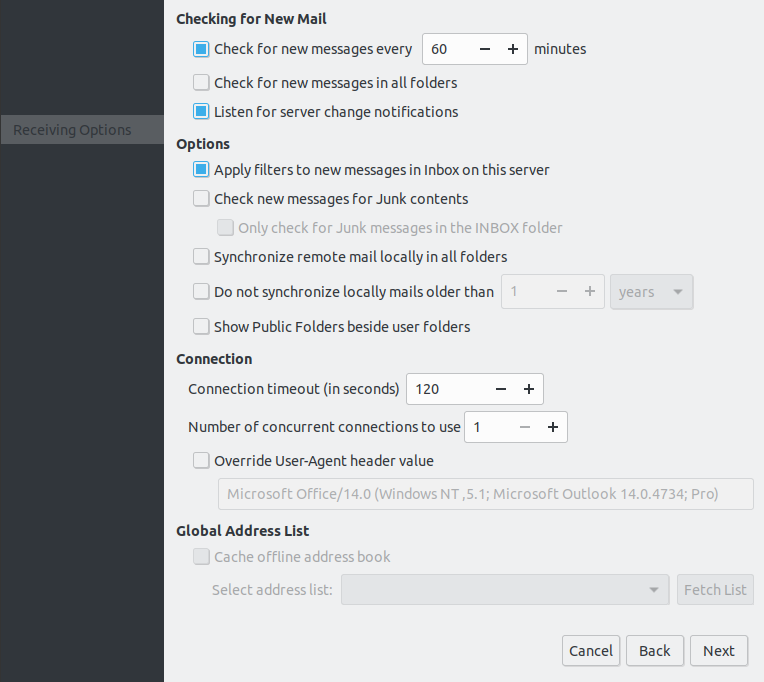Uncheck 'Apply filters to new messages in Inbox'

pos(202,170)
